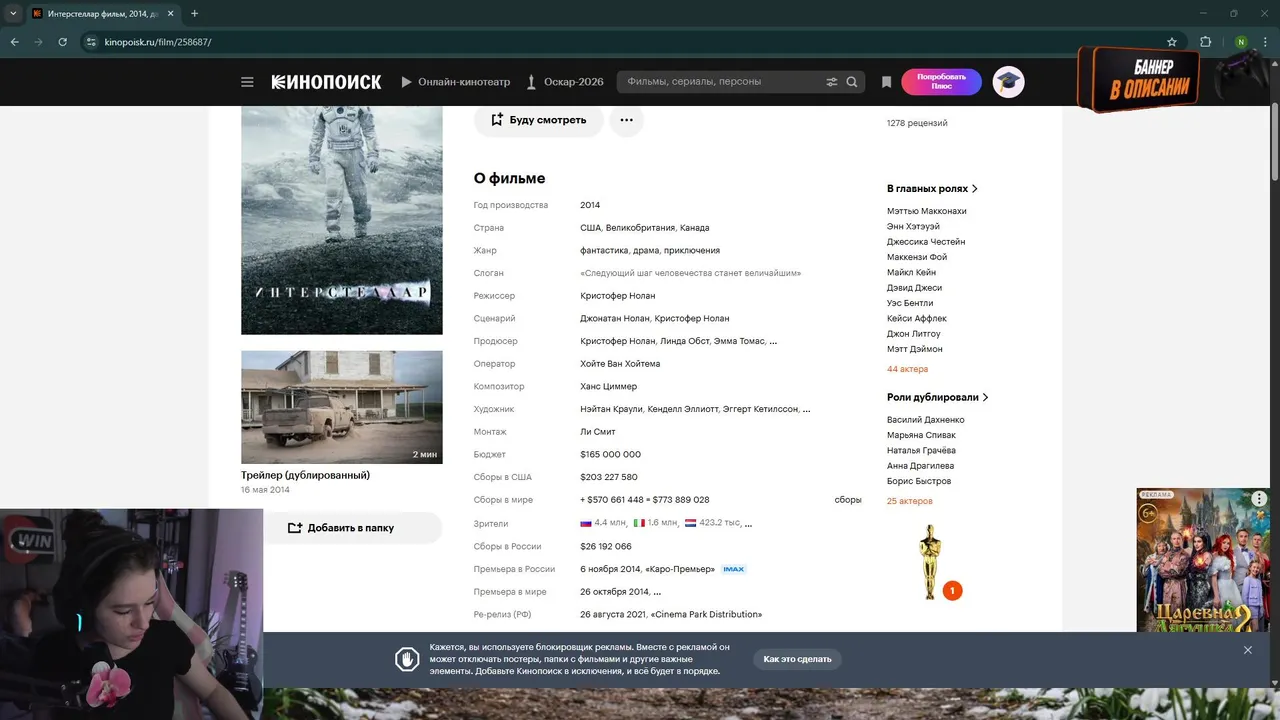The height and width of the screenshot is (720, 1280).
Task: Close the adblock notification bar
Action: 1248,650
